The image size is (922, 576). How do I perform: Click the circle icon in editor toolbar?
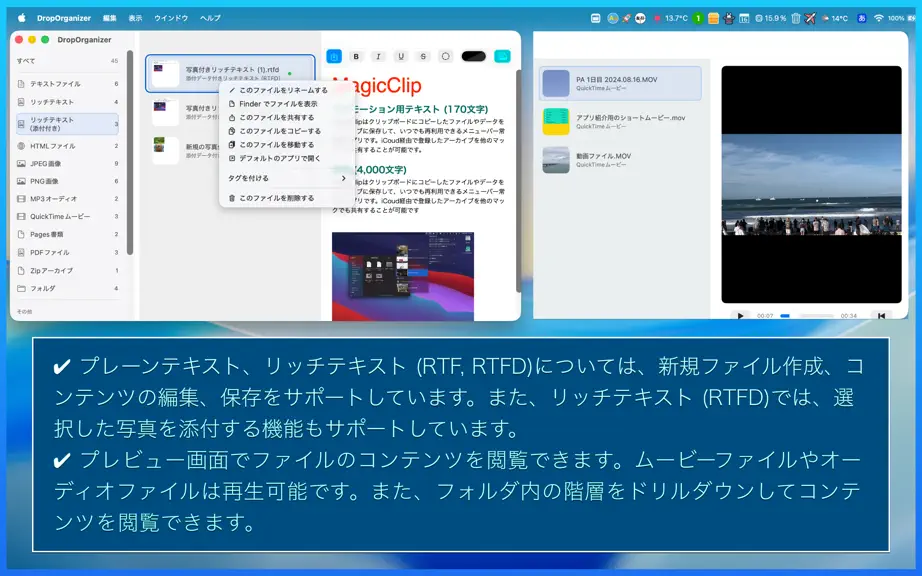click(x=446, y=56)
